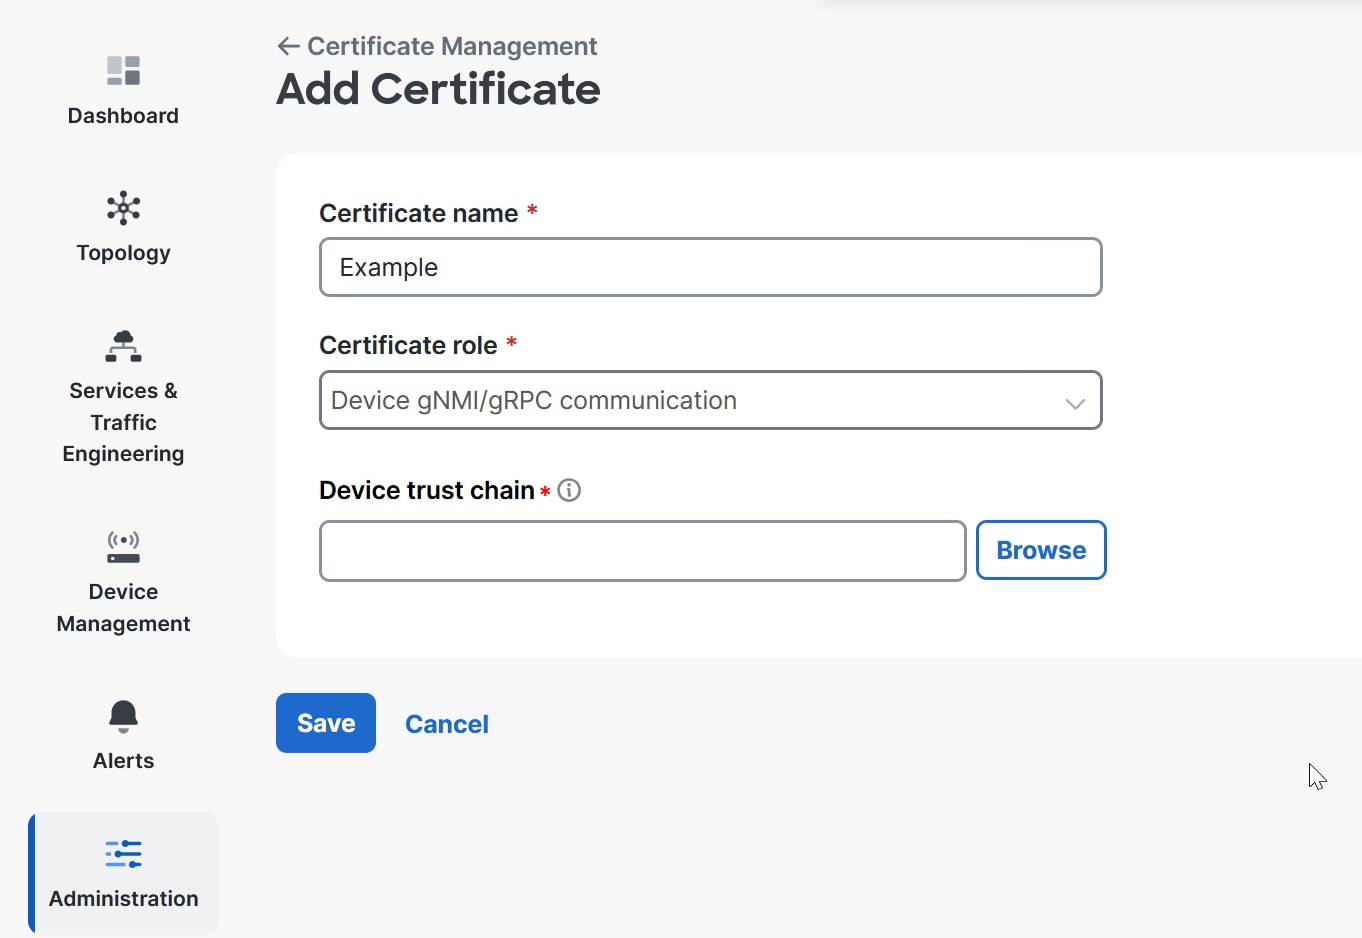Image resolution: width=1362 pixels, height=938 pixels.
Task: Click the Certificate role chevron arrow
Action: [1075, 403]
